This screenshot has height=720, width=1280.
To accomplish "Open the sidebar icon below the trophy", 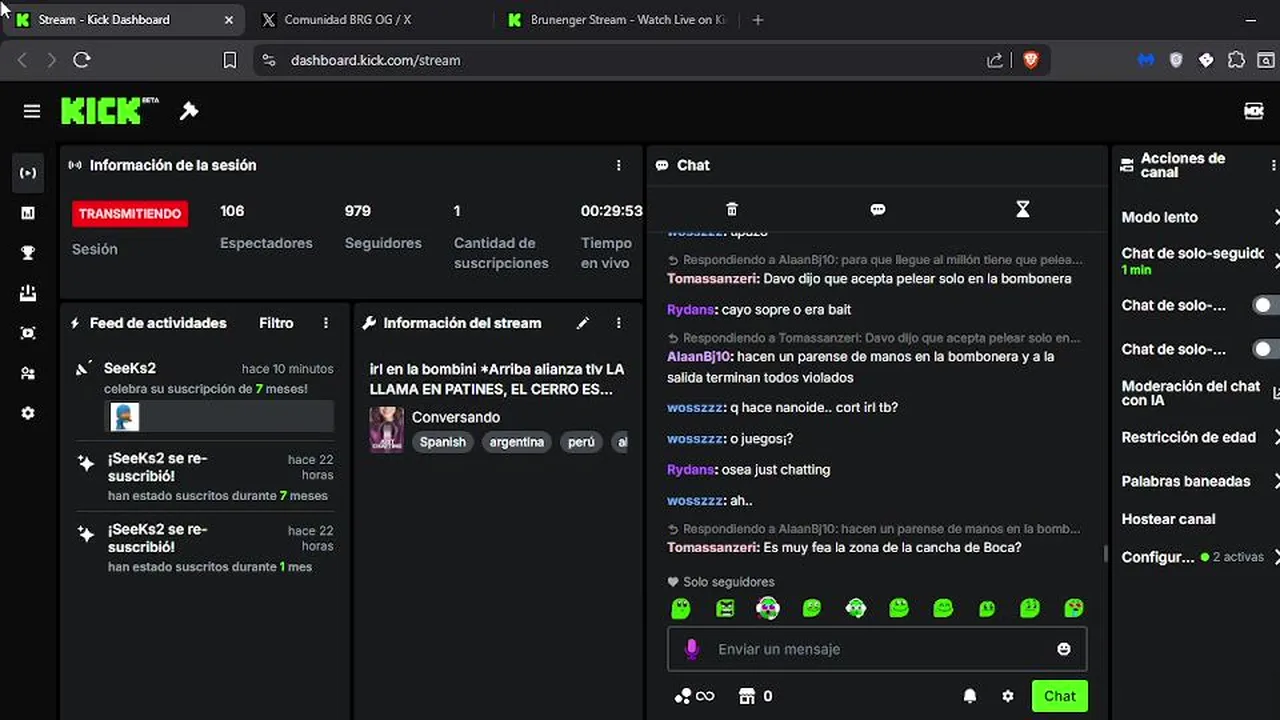I will coord(28,293).
